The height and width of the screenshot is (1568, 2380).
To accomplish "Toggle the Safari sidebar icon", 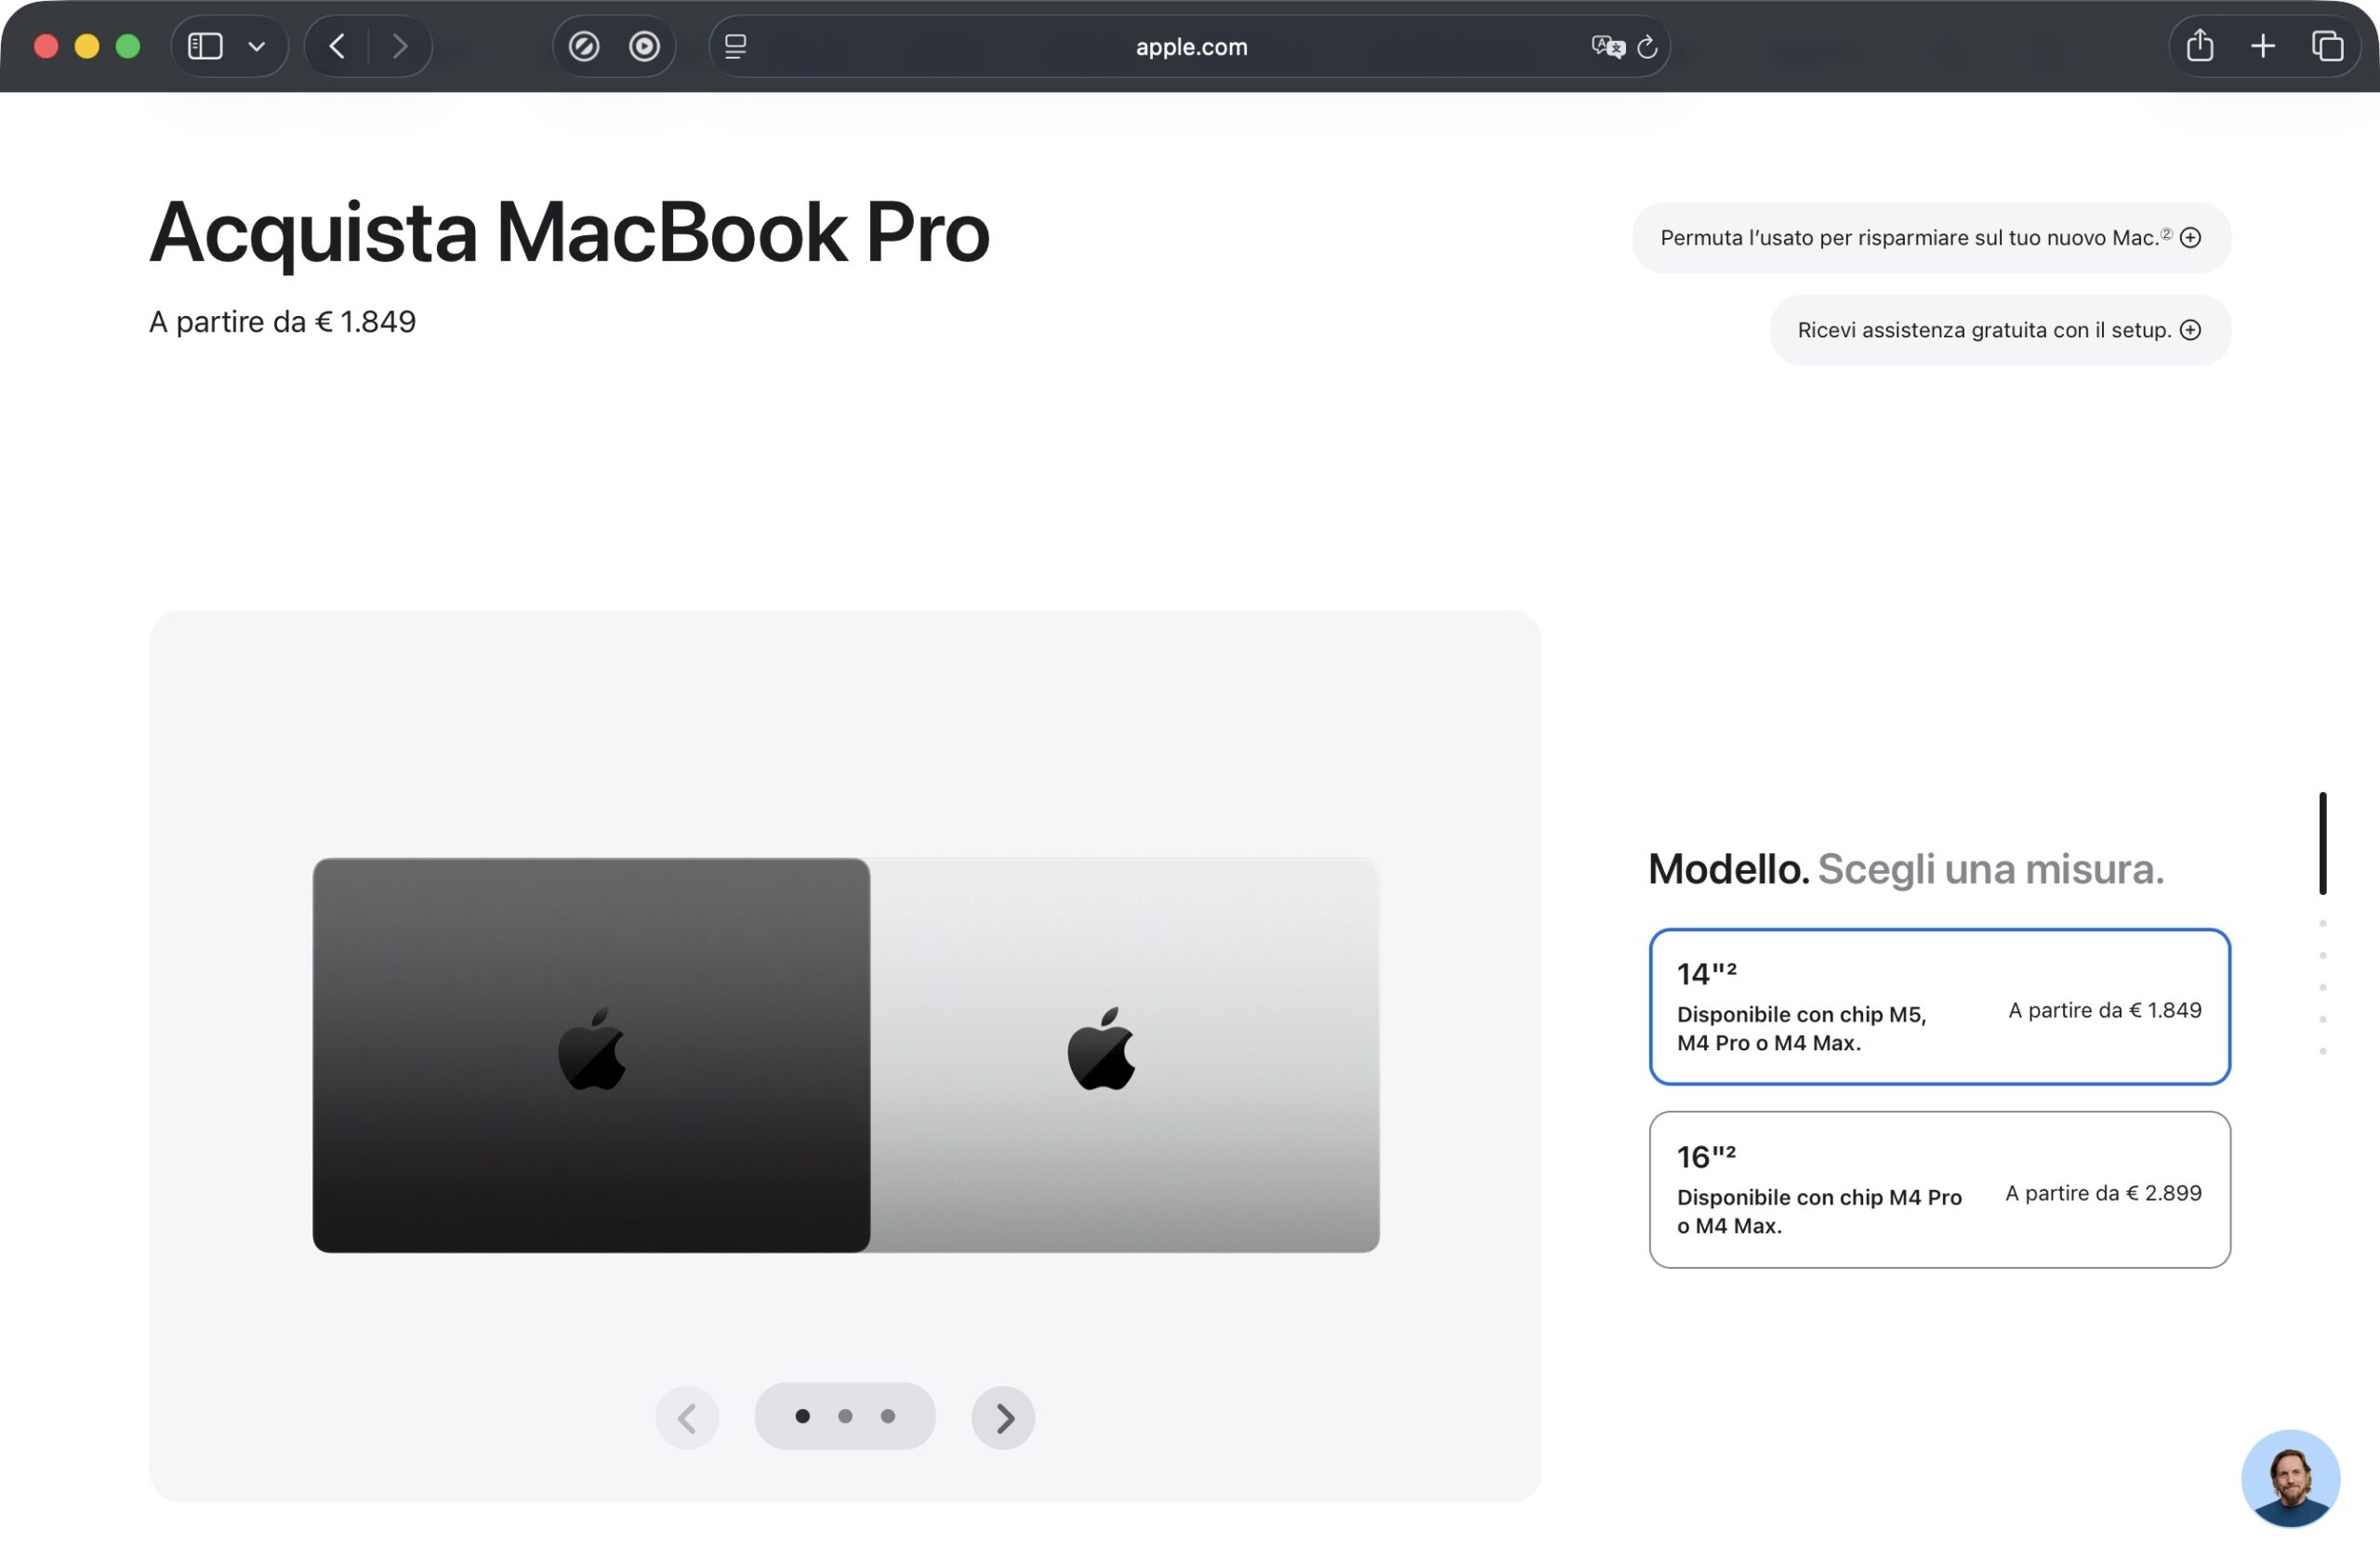I will (205, 46).
